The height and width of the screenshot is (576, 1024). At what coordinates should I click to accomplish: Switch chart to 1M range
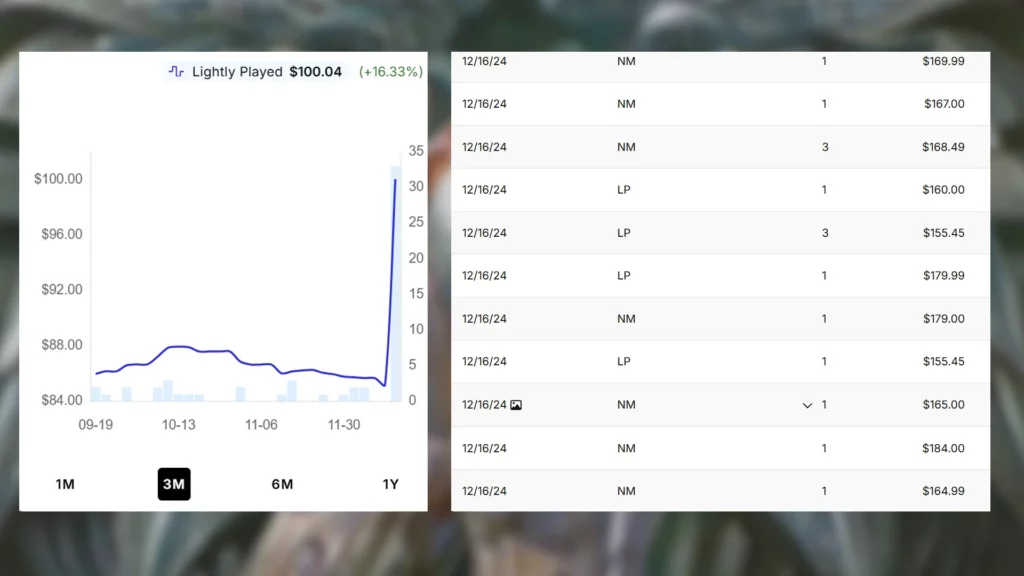point(65,484)
